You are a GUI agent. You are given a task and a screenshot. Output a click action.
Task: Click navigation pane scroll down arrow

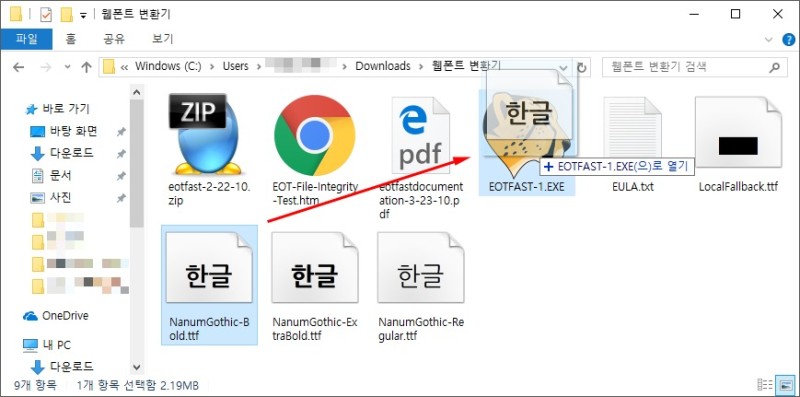(136, 366)
